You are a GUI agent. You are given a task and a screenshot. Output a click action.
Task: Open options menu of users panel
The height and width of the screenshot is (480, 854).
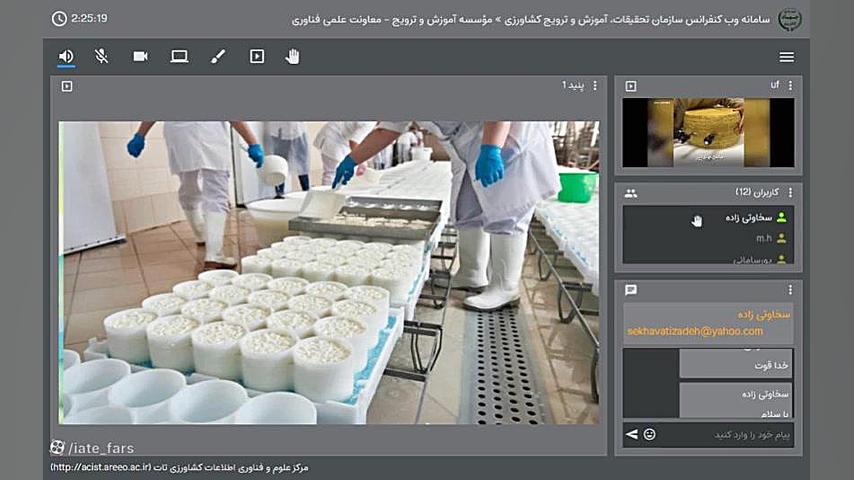point(790,192)
